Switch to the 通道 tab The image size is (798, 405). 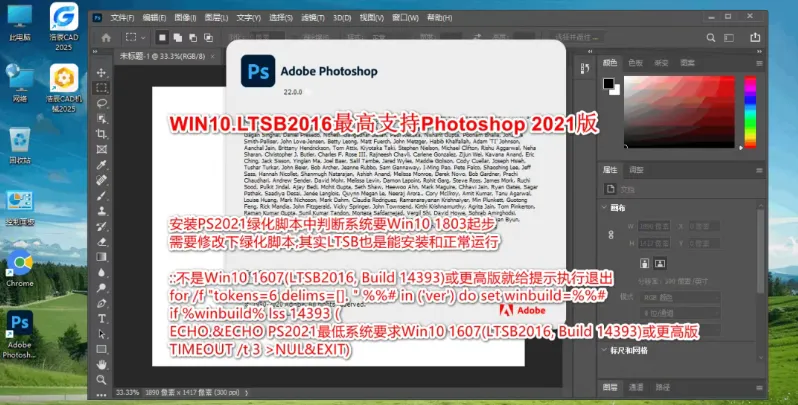coord(636,387)
